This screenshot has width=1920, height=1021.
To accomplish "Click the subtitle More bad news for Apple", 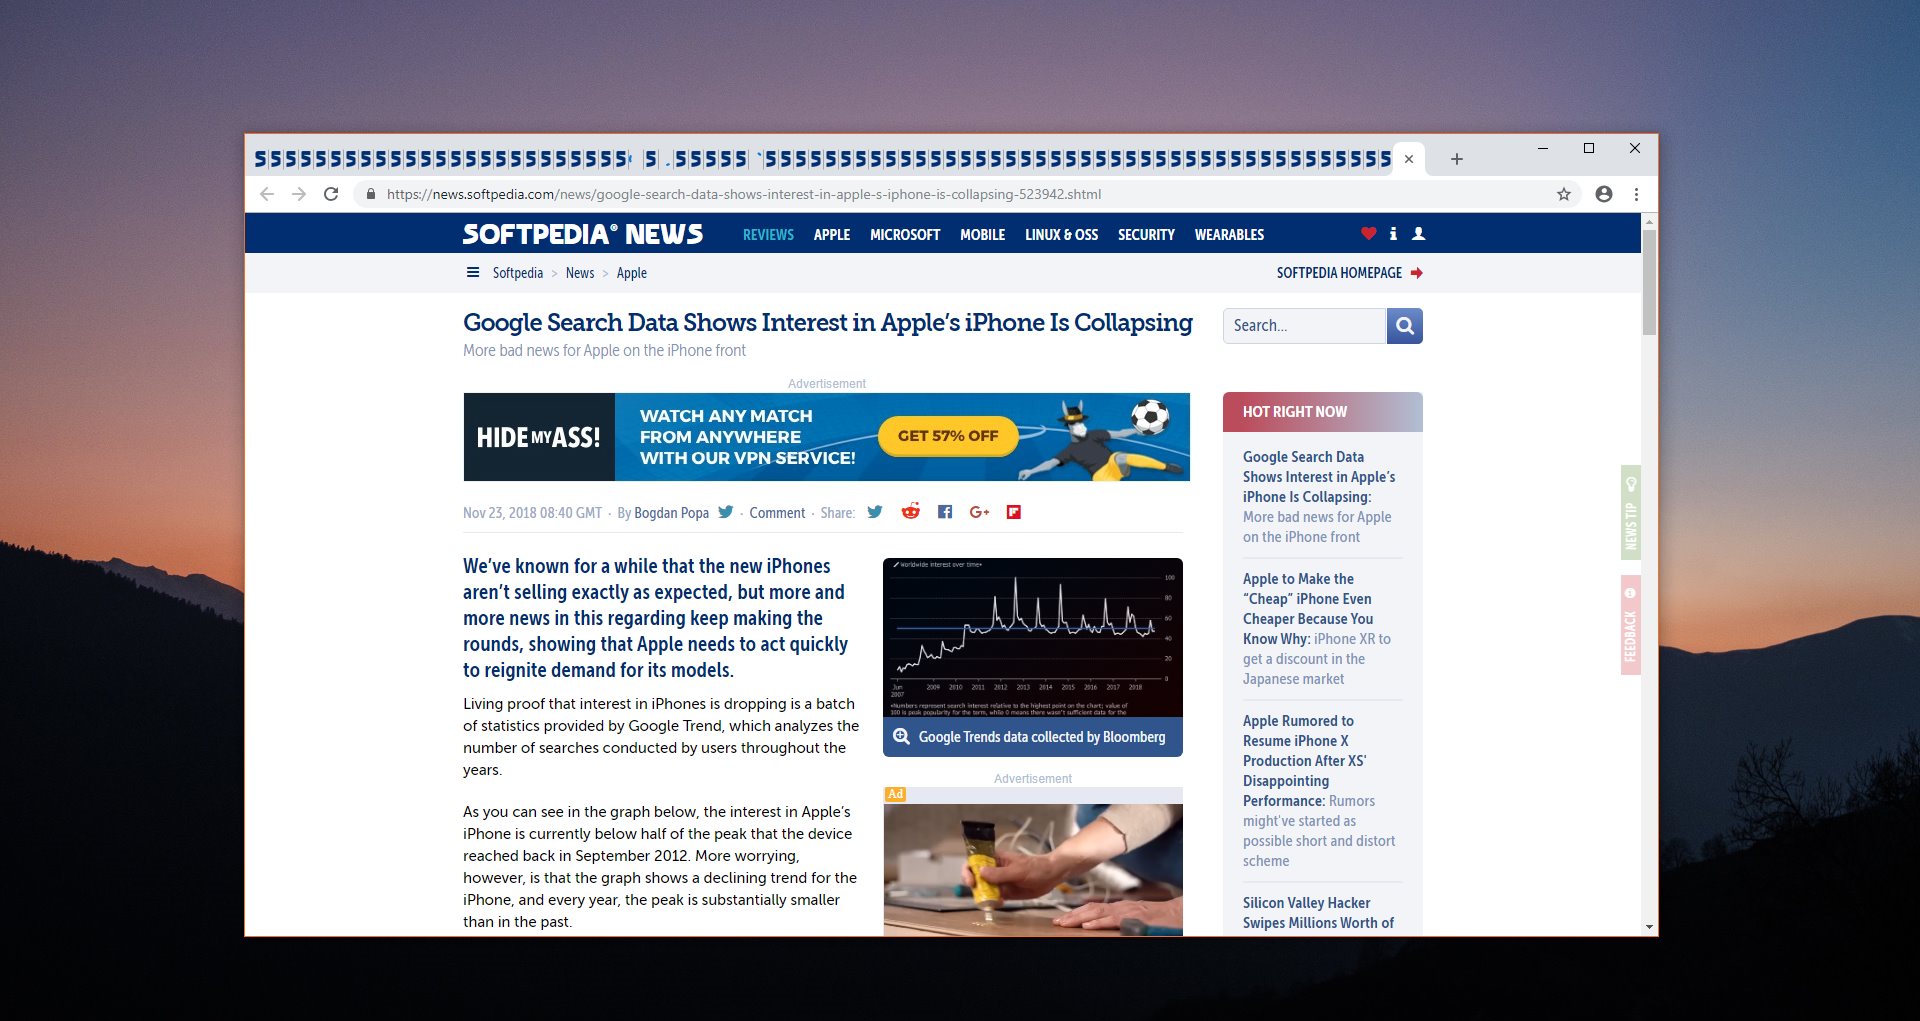I will point(604,351).
